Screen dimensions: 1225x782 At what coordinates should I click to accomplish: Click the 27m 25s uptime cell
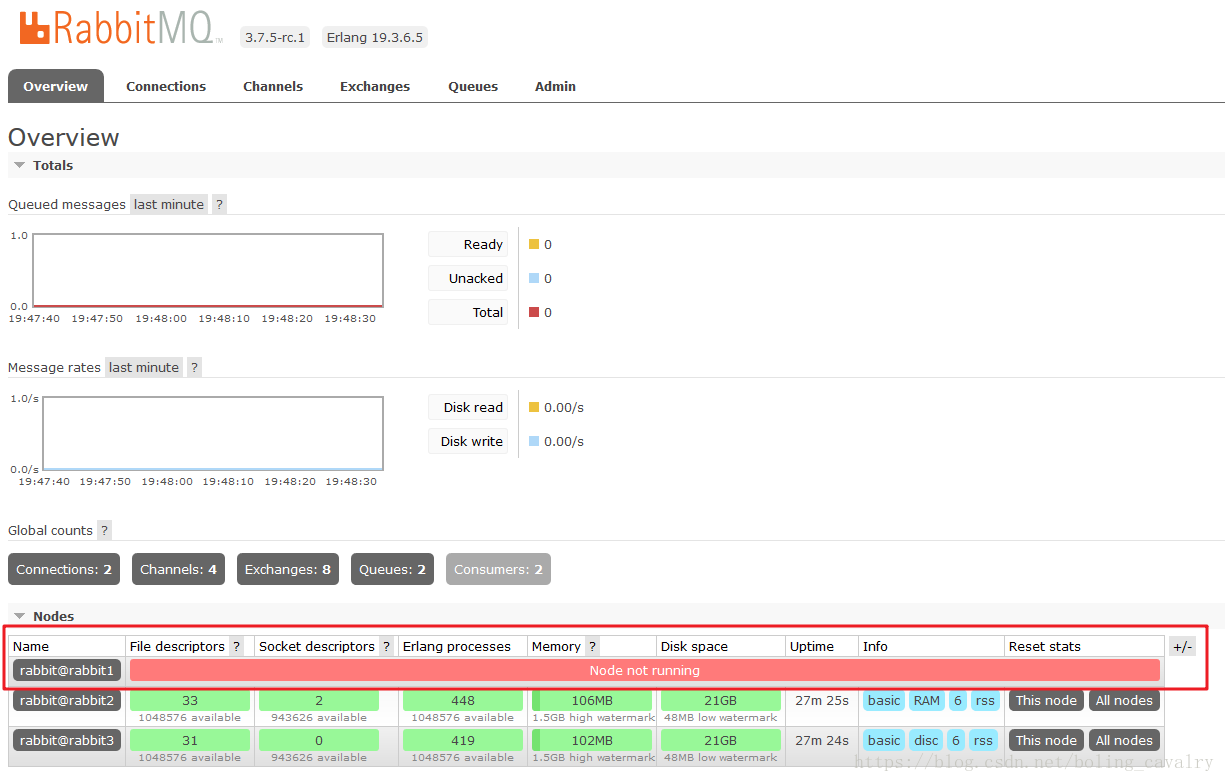(822, 700)
